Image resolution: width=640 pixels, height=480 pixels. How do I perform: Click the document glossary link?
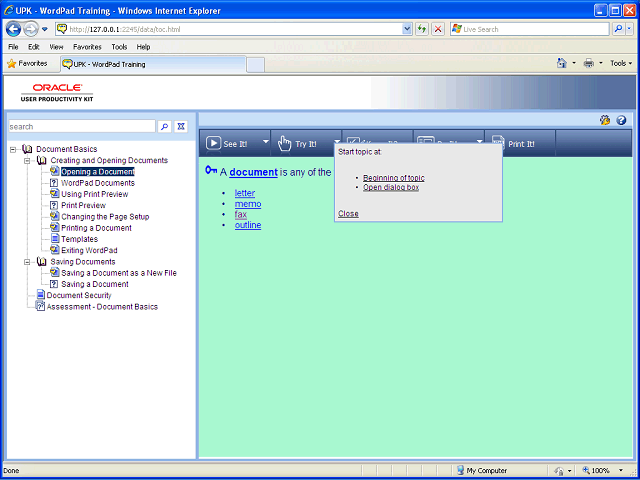click(x=253, y=172)
